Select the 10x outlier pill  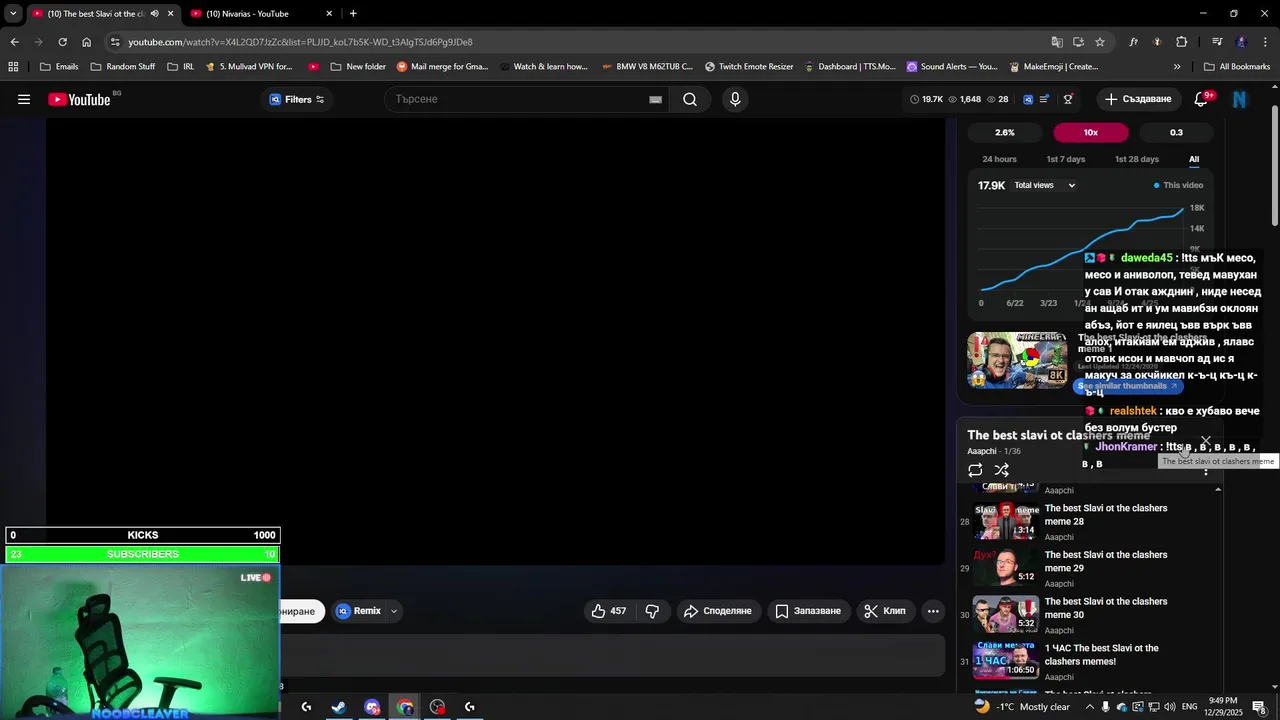pos(1090,132)
